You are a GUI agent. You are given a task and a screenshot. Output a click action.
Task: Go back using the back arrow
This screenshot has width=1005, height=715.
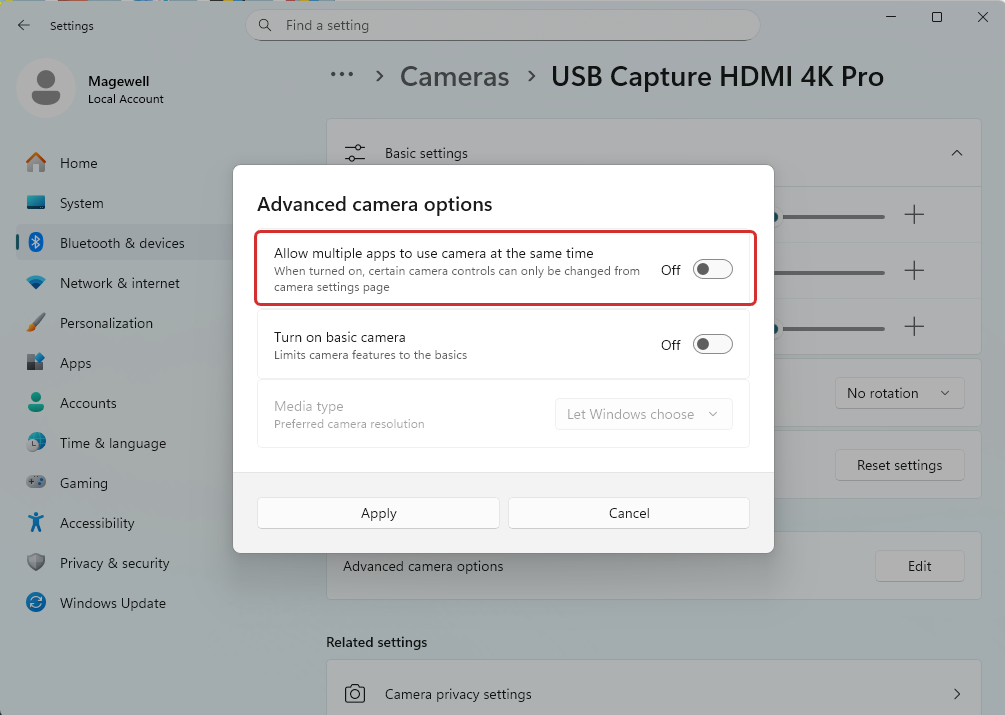pos(24,25)
